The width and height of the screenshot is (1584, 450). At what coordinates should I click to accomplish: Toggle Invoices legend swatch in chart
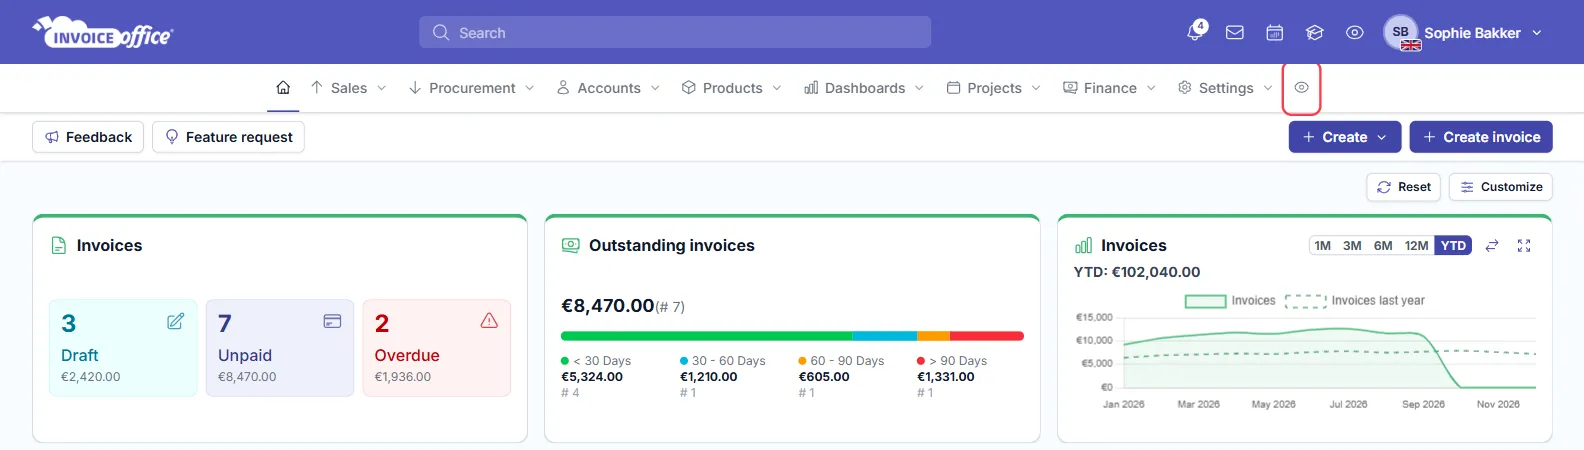1205,301
